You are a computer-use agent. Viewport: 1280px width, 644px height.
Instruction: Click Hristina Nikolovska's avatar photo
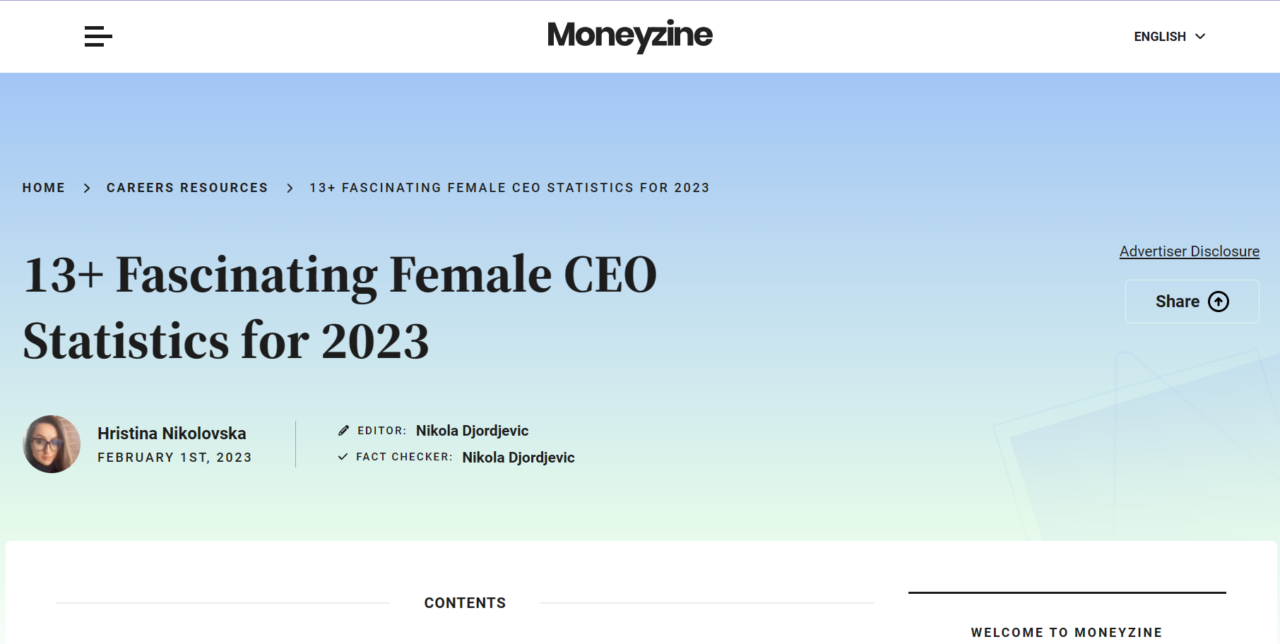tap(52, 444)
